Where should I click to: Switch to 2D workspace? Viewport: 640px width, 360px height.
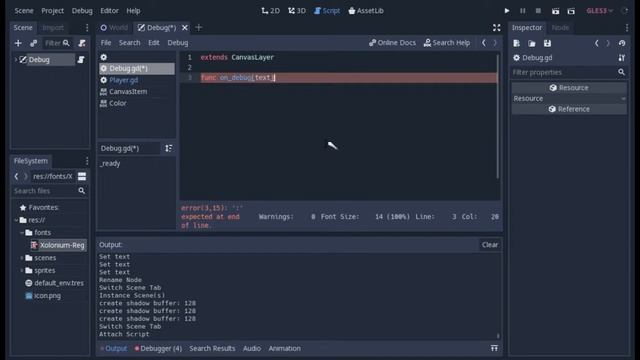coord(271,11)
